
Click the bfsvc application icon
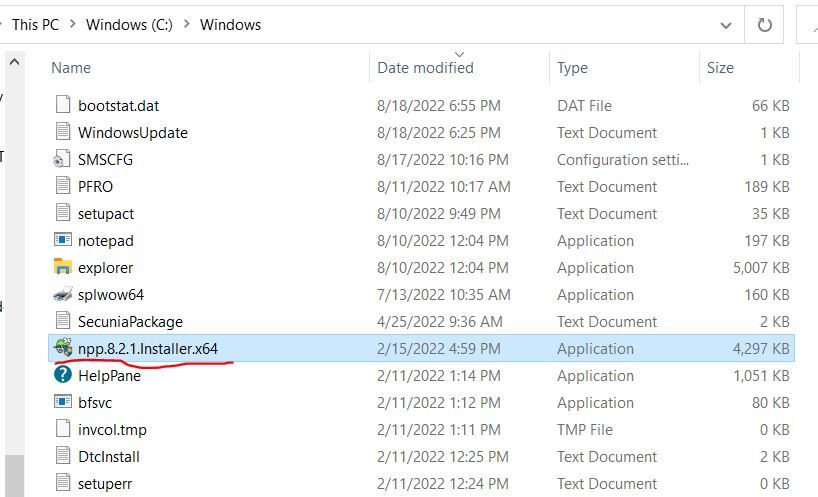tap(63, 402)
